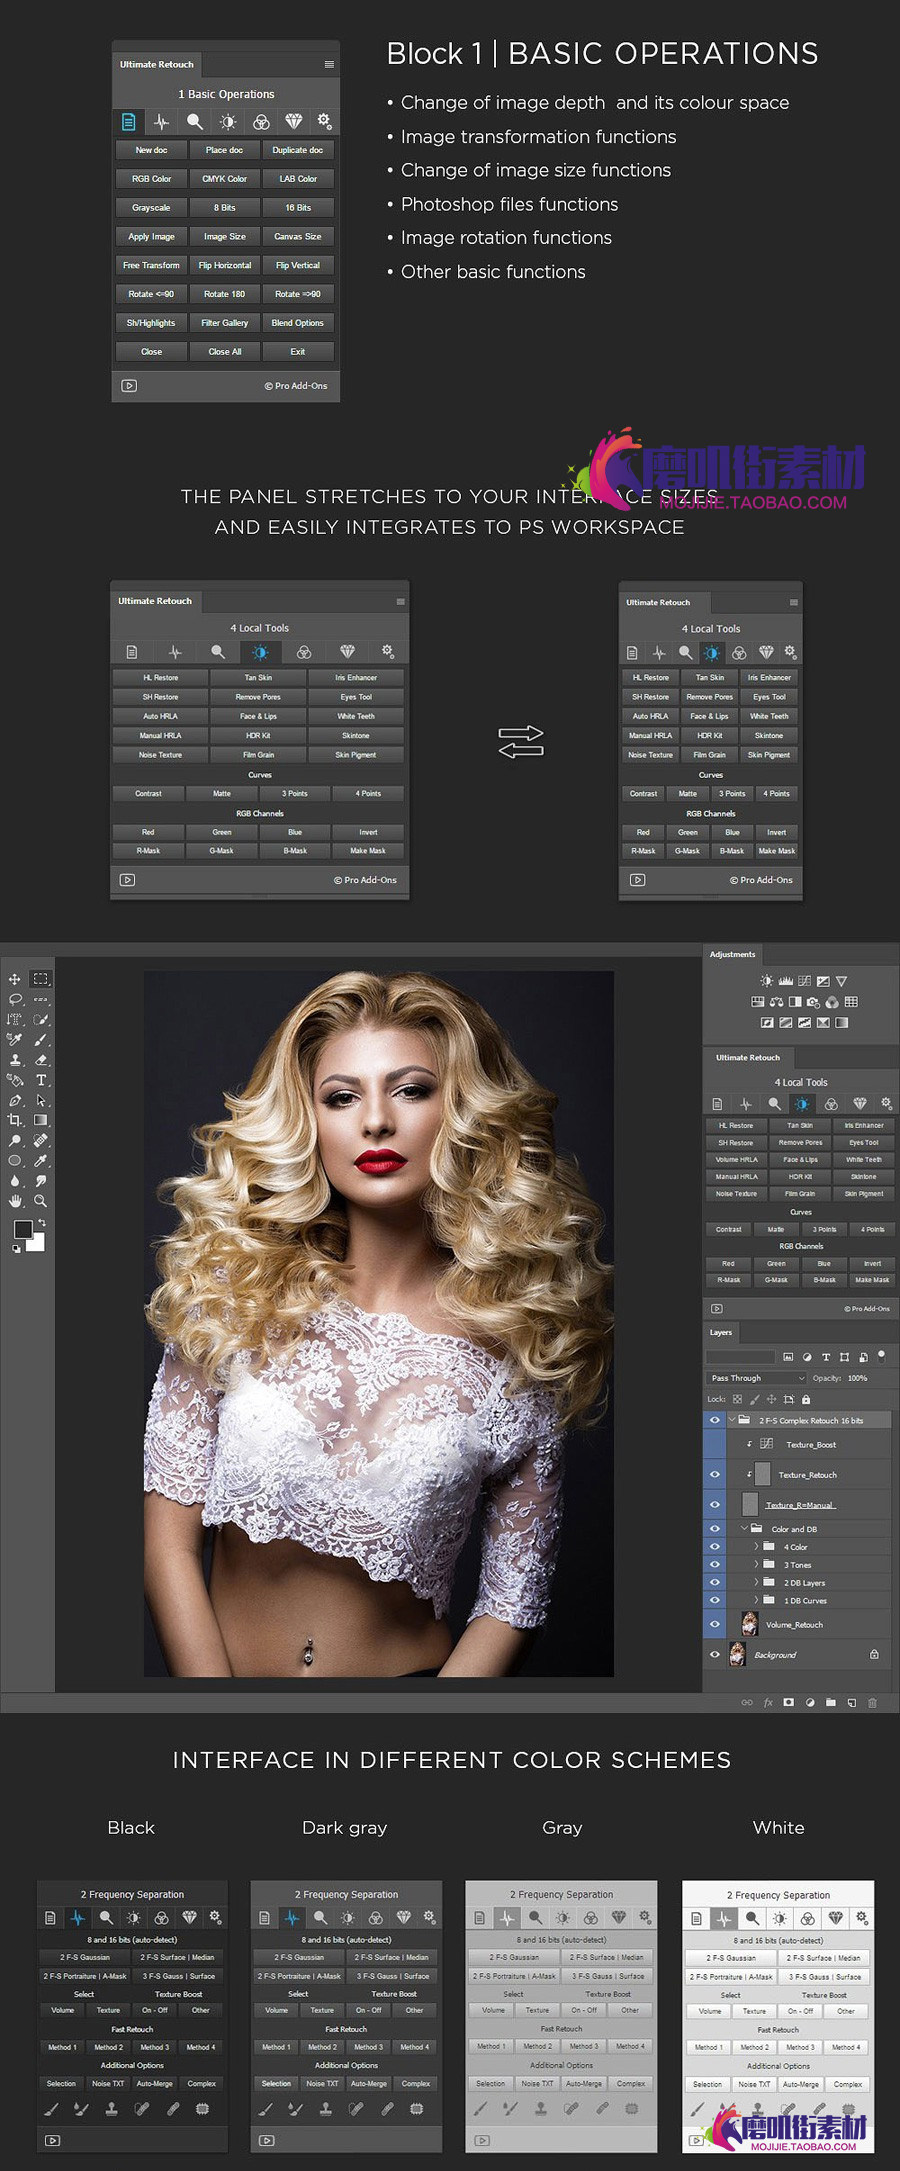
Task: Swap foreground and background colors
Action: 42,1223
